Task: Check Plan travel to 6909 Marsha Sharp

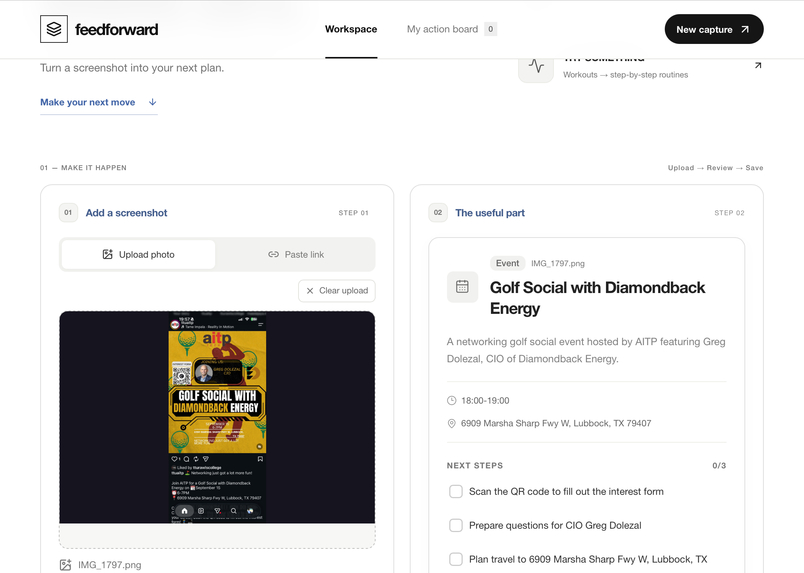Action: click(x=456, y=559)
